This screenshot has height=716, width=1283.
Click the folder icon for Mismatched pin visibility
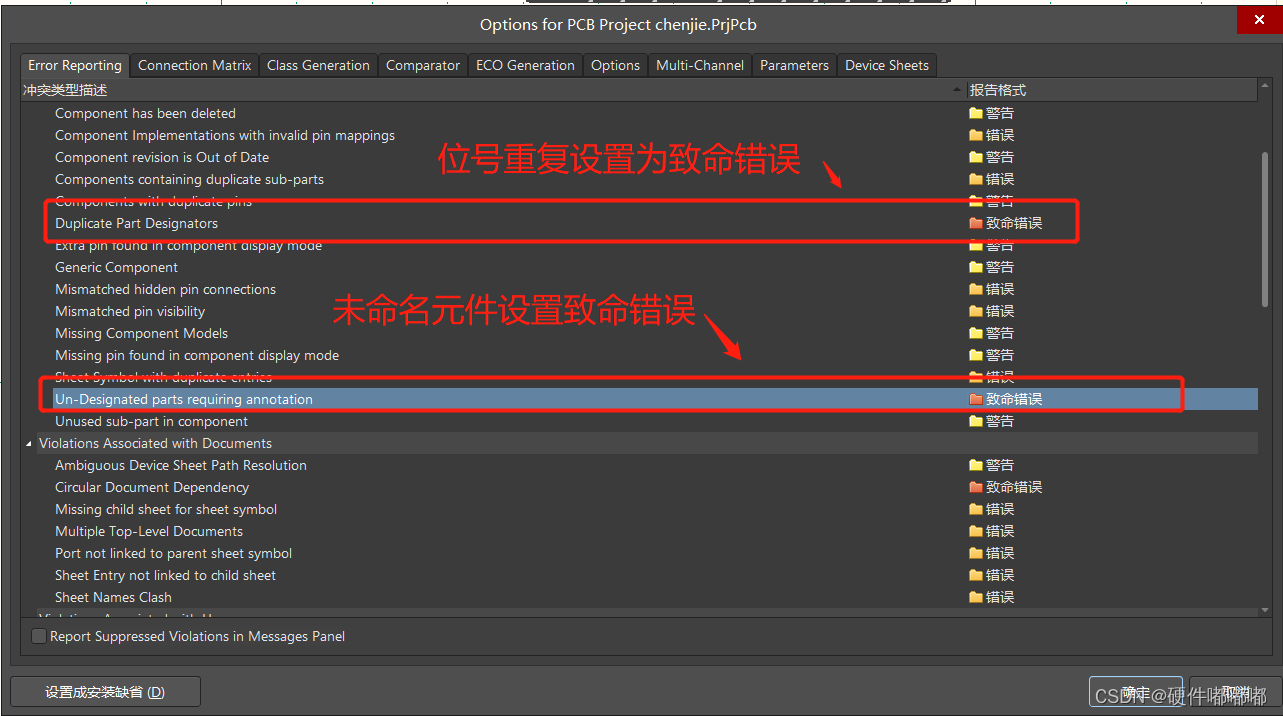click(x=976, y=311)
